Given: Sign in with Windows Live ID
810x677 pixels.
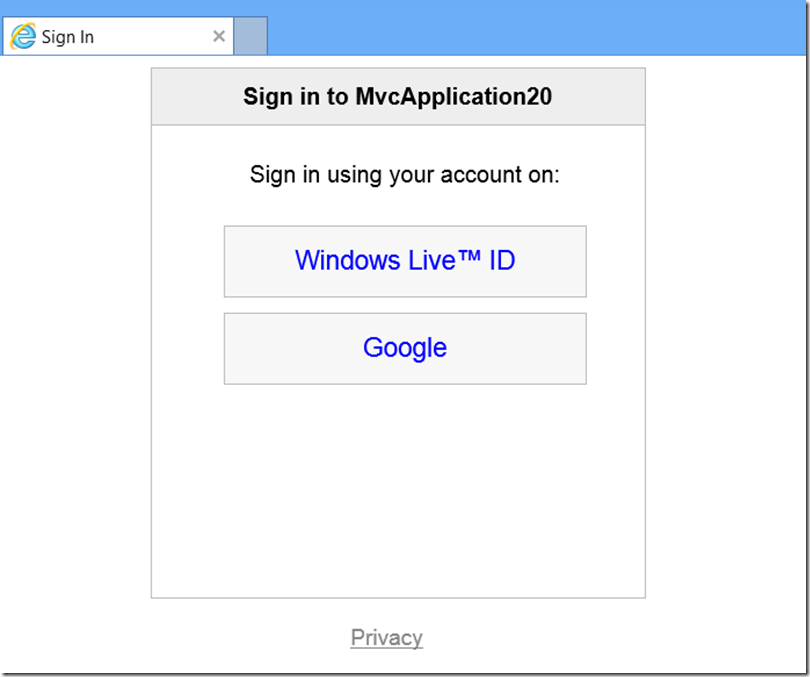Looking at the screenshot, I should pos(405,261).
